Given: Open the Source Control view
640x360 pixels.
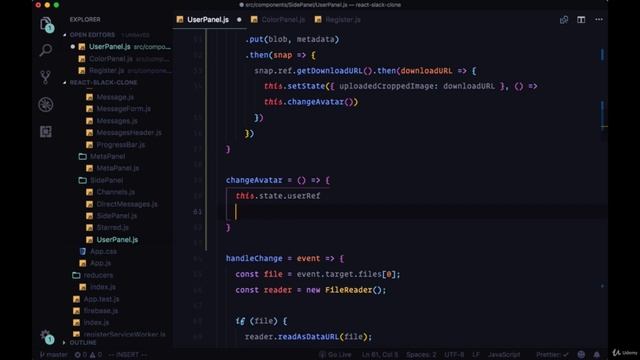Looking at the screenshot, I should pos(46,77).
